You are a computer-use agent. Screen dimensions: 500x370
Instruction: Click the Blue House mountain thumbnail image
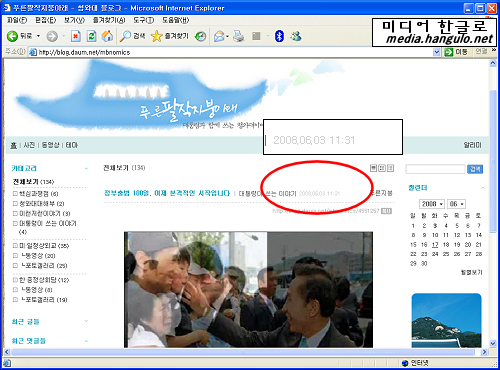446,320
